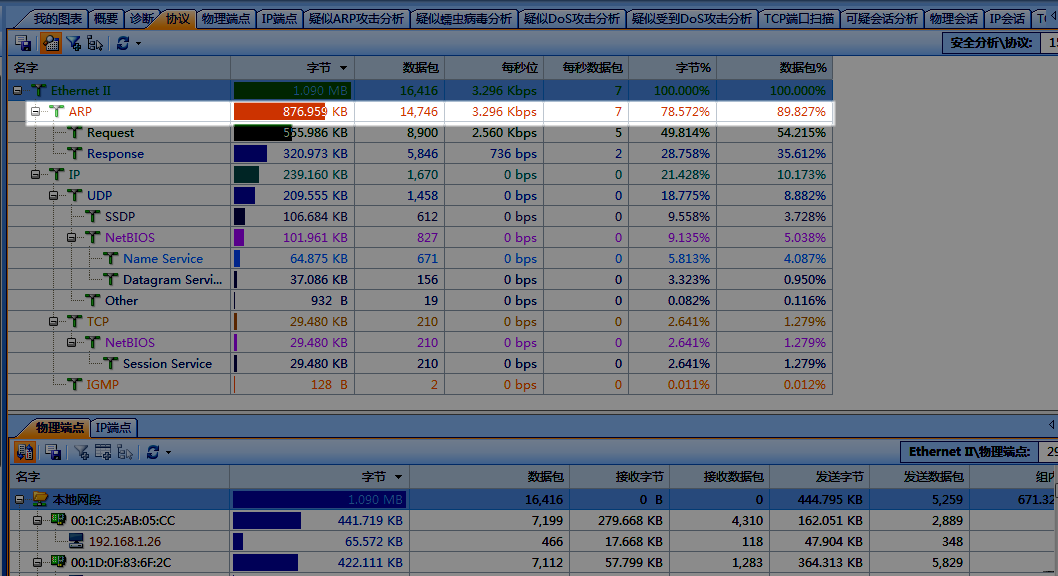Switch to the 诊断 tab

coord(142,18)
